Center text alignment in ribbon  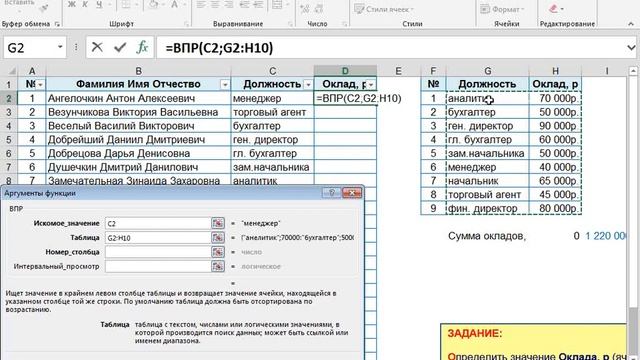click(x=215, y=4)
